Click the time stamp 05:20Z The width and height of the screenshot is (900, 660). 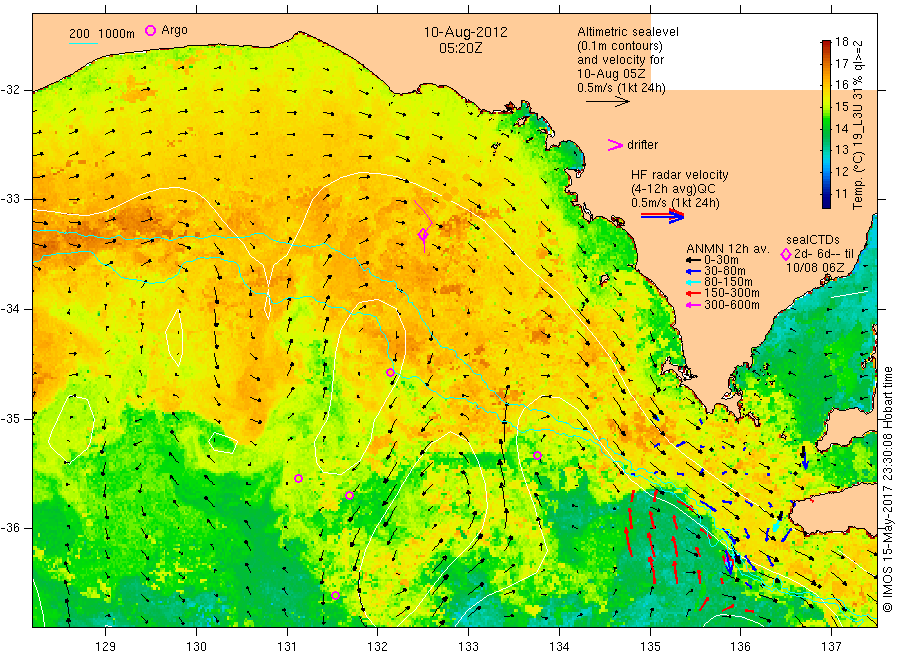click(x=460, y=48)
